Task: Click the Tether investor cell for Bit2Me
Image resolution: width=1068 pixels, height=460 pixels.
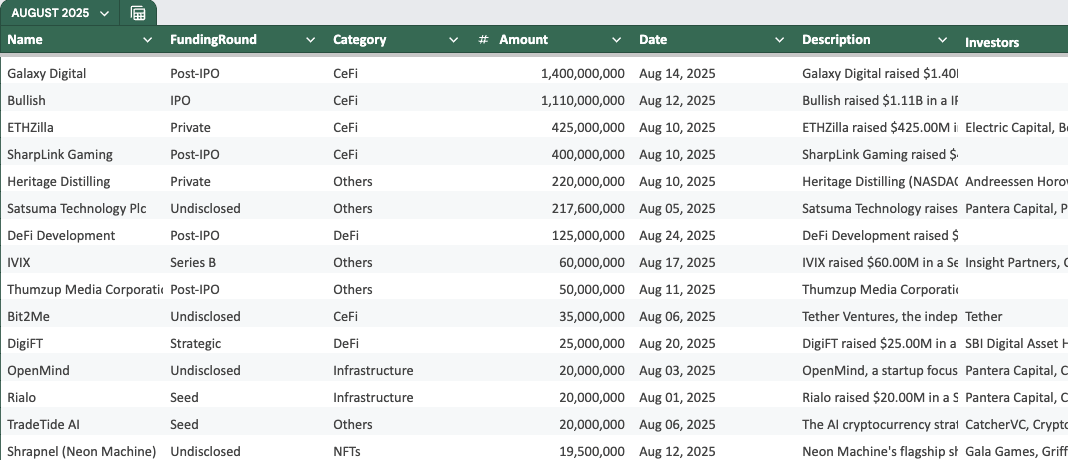Action: click(1014, 316)
